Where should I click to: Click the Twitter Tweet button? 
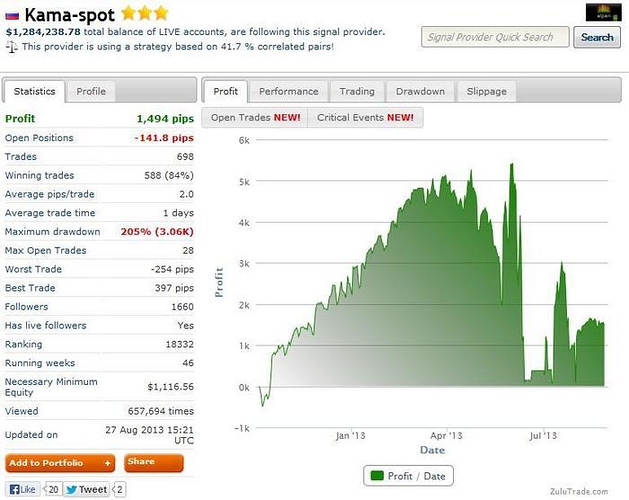pos(86,489)
